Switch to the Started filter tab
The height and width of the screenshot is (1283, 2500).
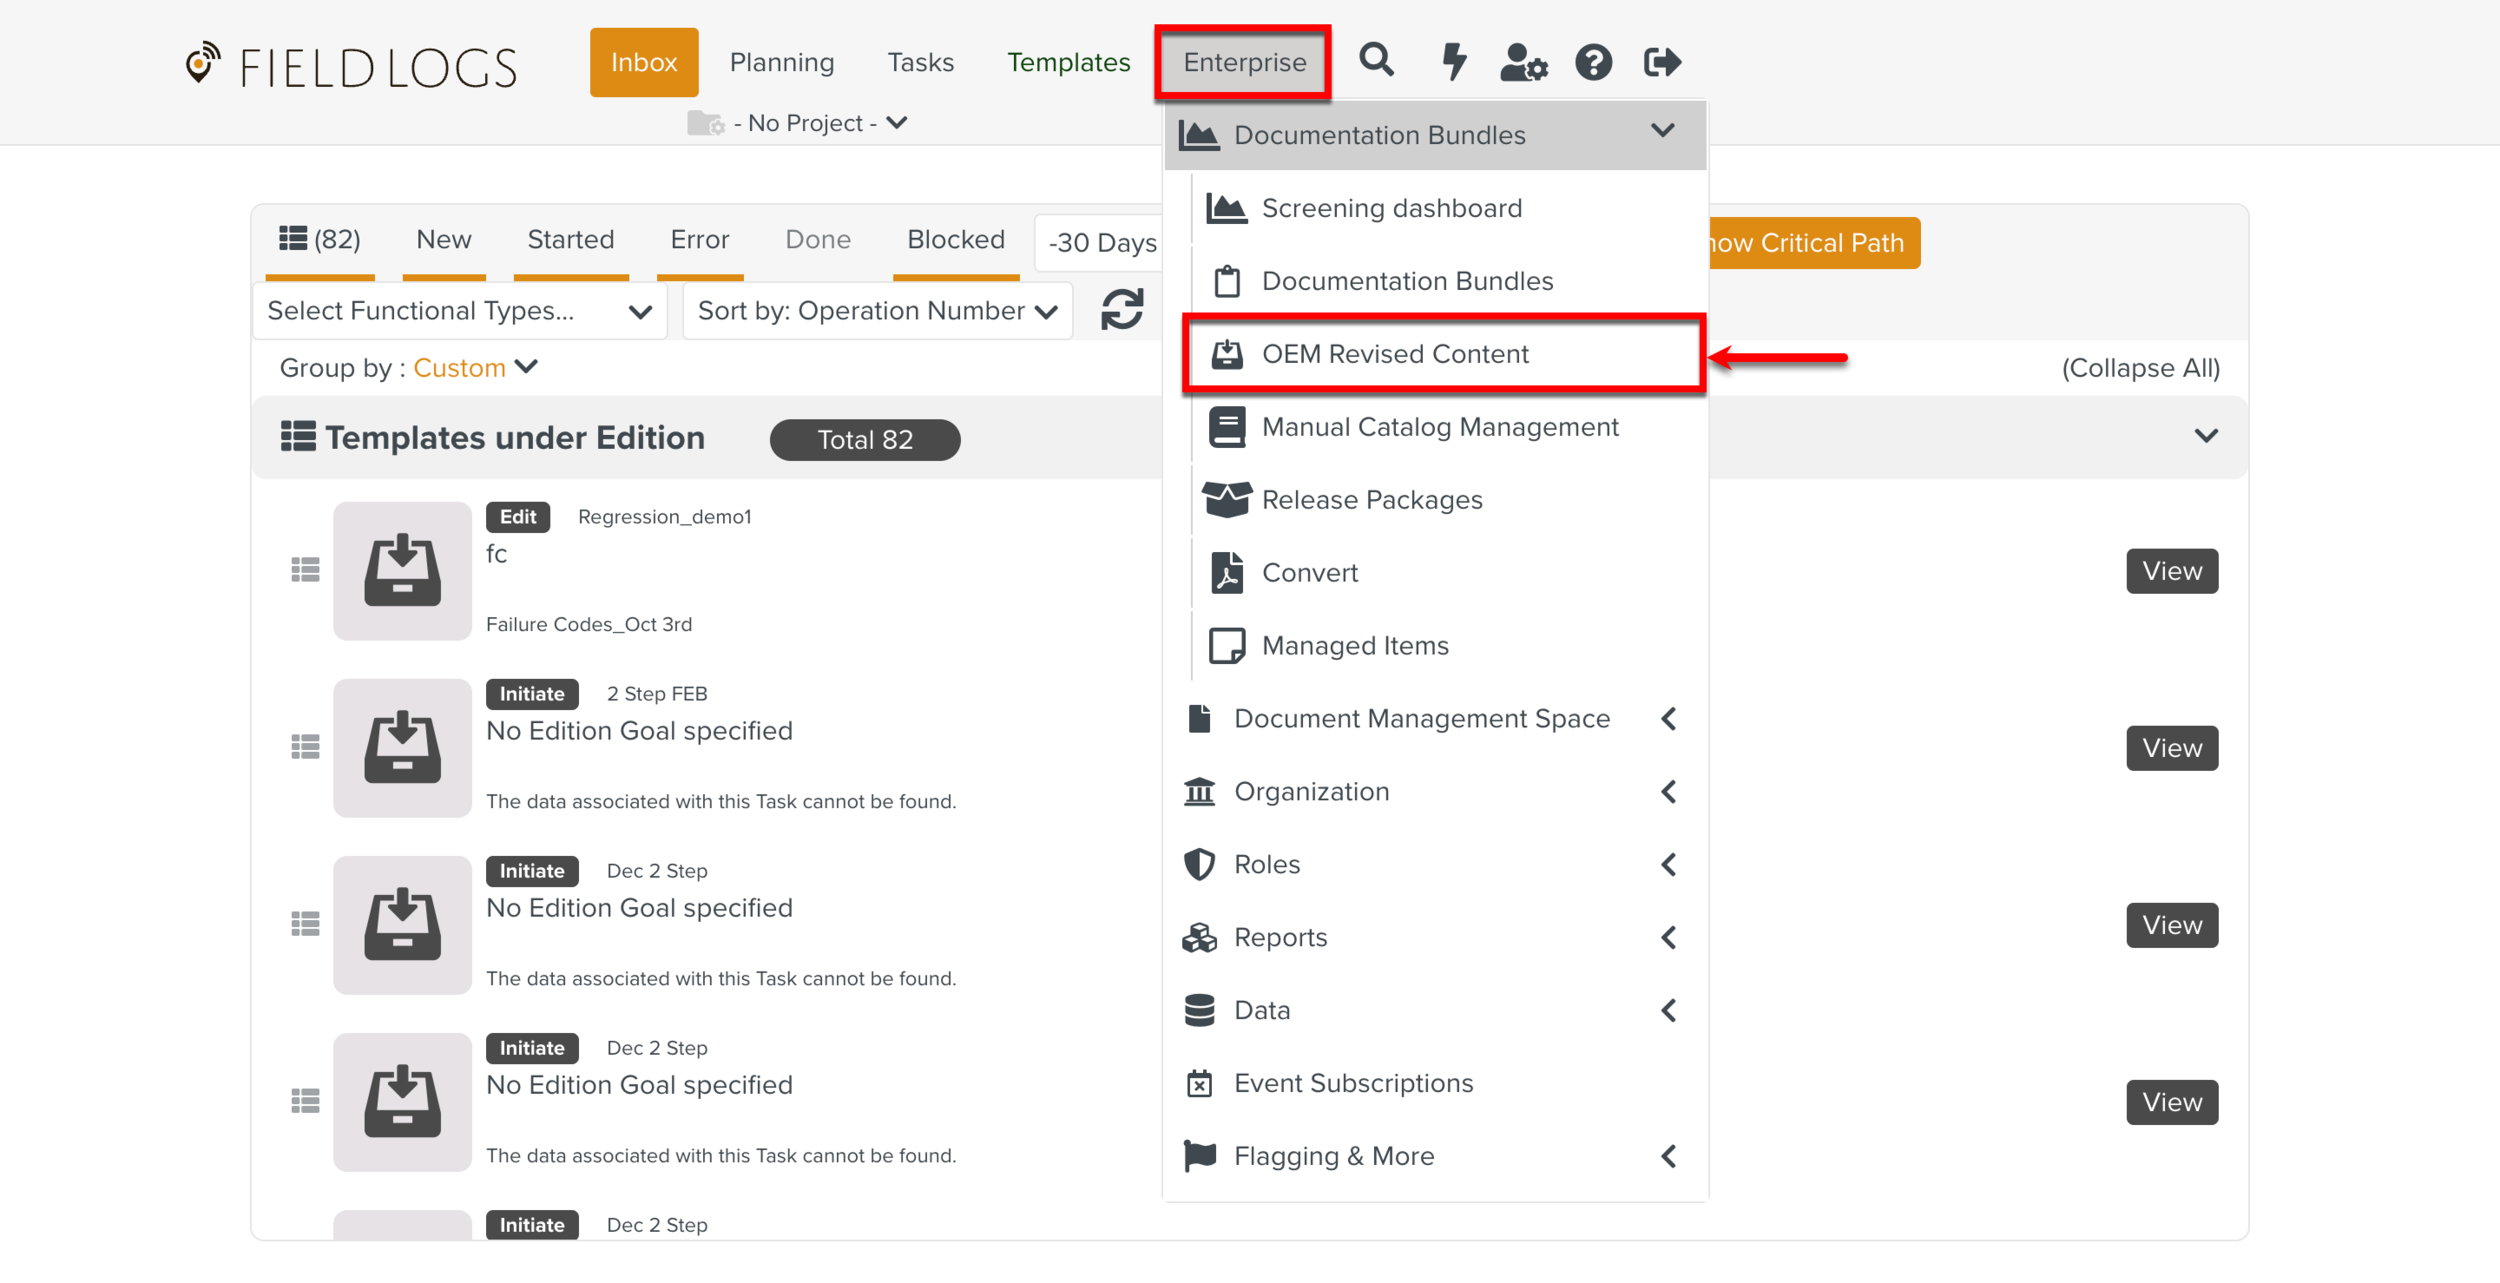click(570, 240)
